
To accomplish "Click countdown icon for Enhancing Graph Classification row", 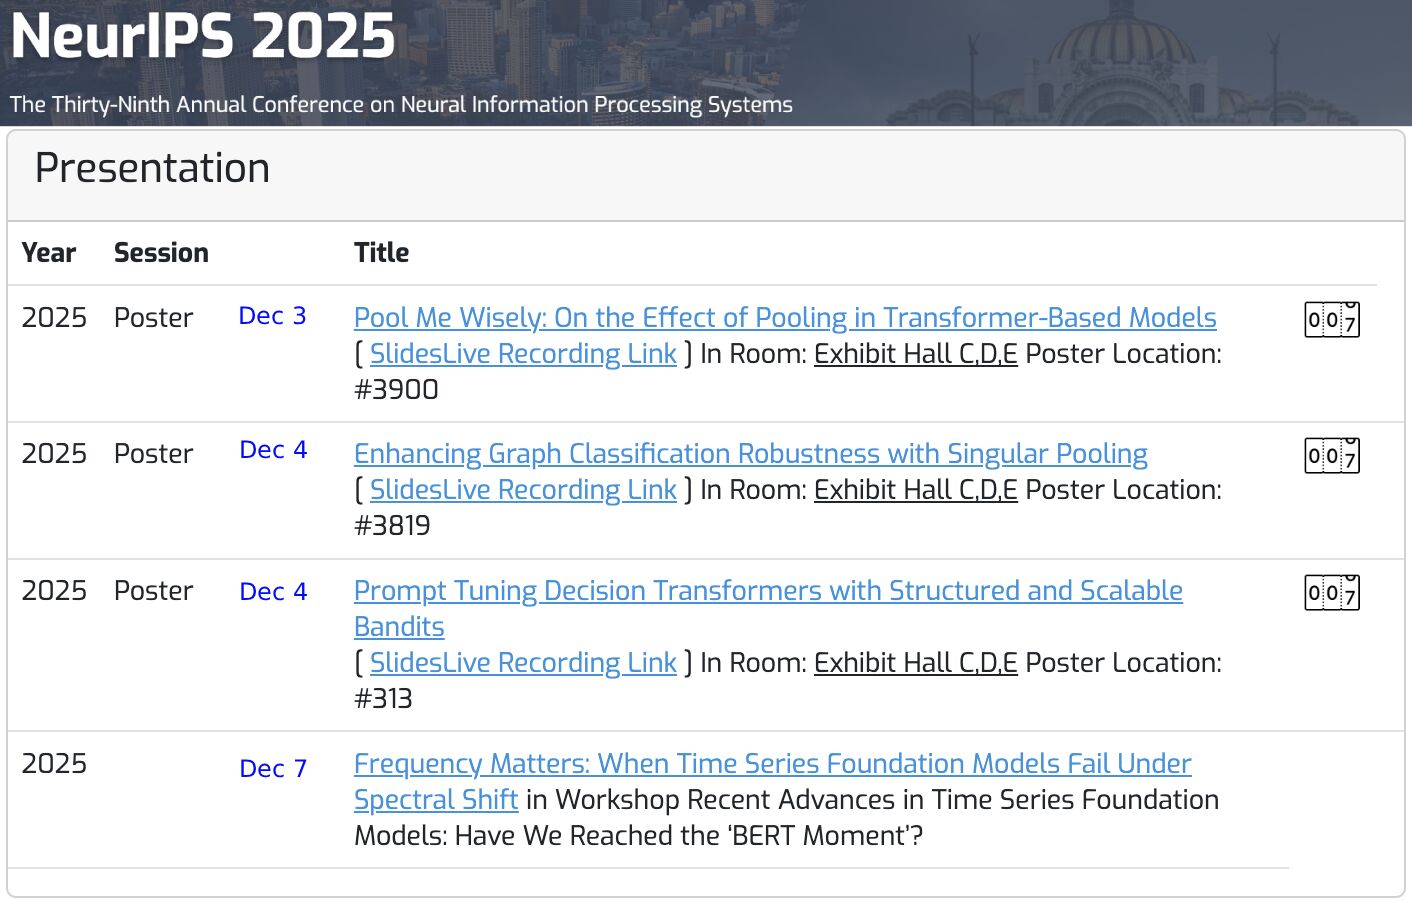I will coord(1331,455).
